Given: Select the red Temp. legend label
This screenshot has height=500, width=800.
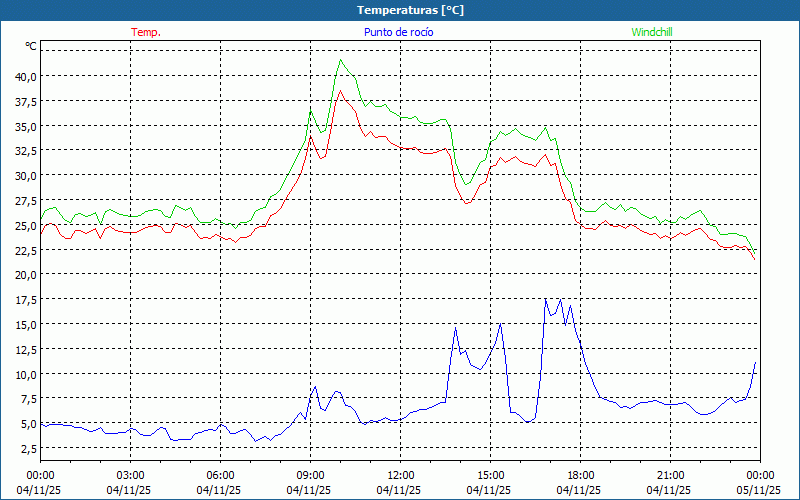Looking at the screenshot, I should (145, 32).
